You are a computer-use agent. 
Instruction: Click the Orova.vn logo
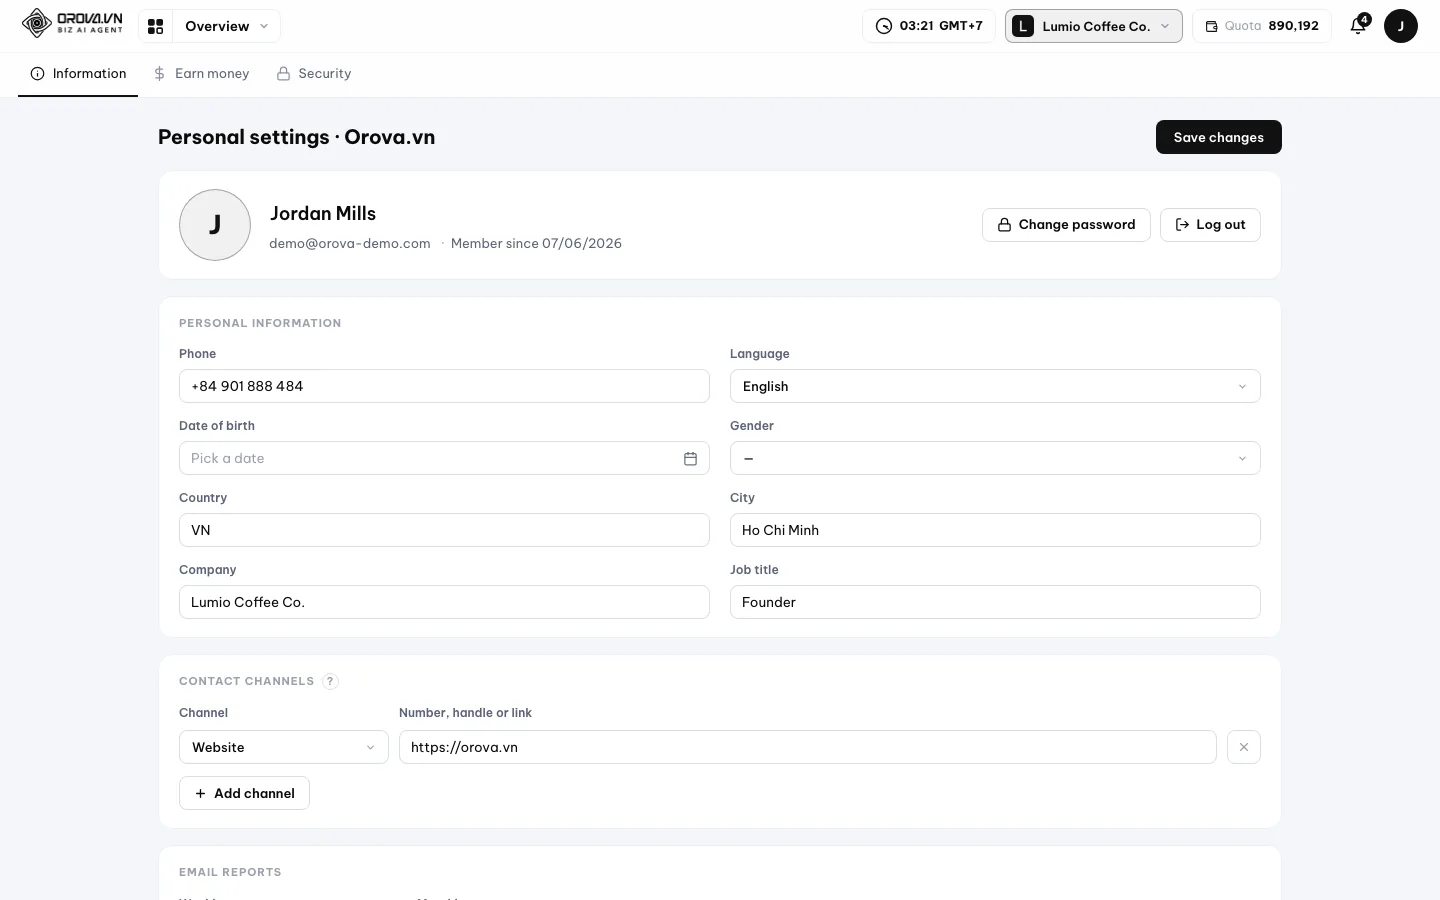pyautogui.click(x=72, y=23)
